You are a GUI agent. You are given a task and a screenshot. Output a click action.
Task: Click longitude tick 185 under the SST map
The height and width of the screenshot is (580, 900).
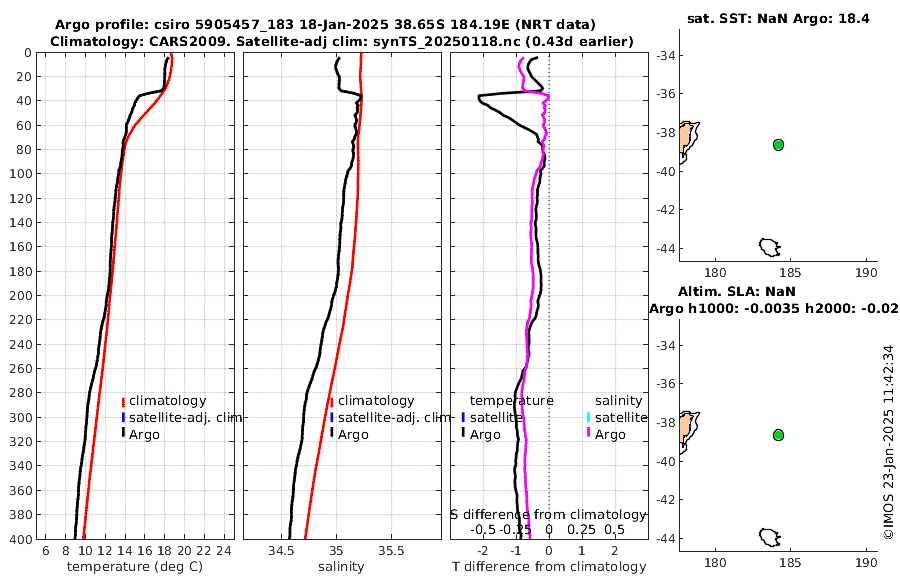(x=791, y=273)
